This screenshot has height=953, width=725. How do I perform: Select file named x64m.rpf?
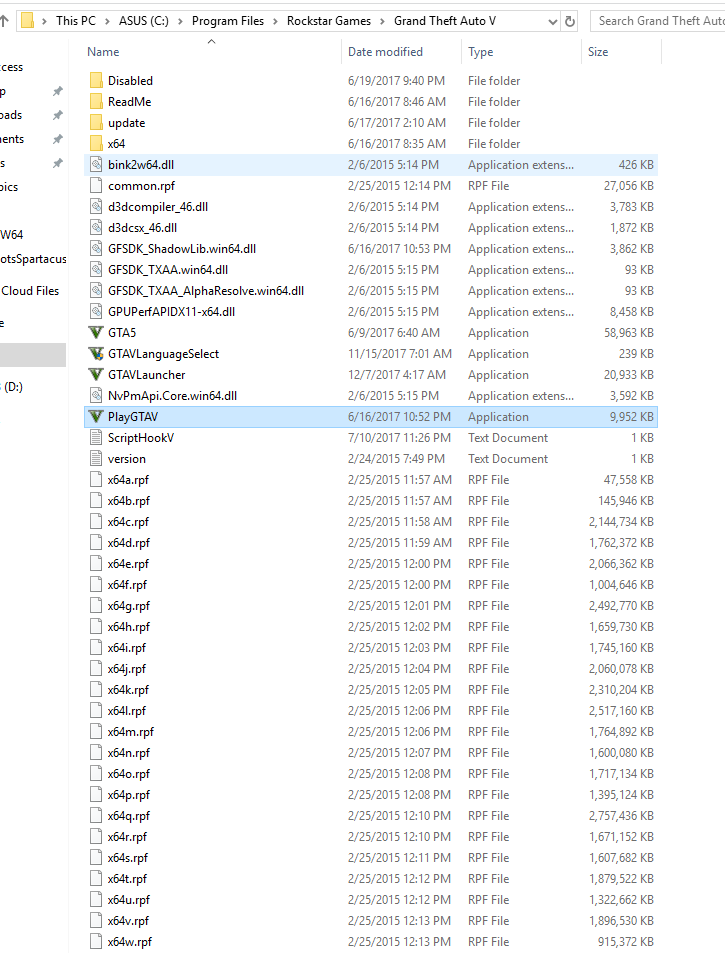(x=131, y=732)
